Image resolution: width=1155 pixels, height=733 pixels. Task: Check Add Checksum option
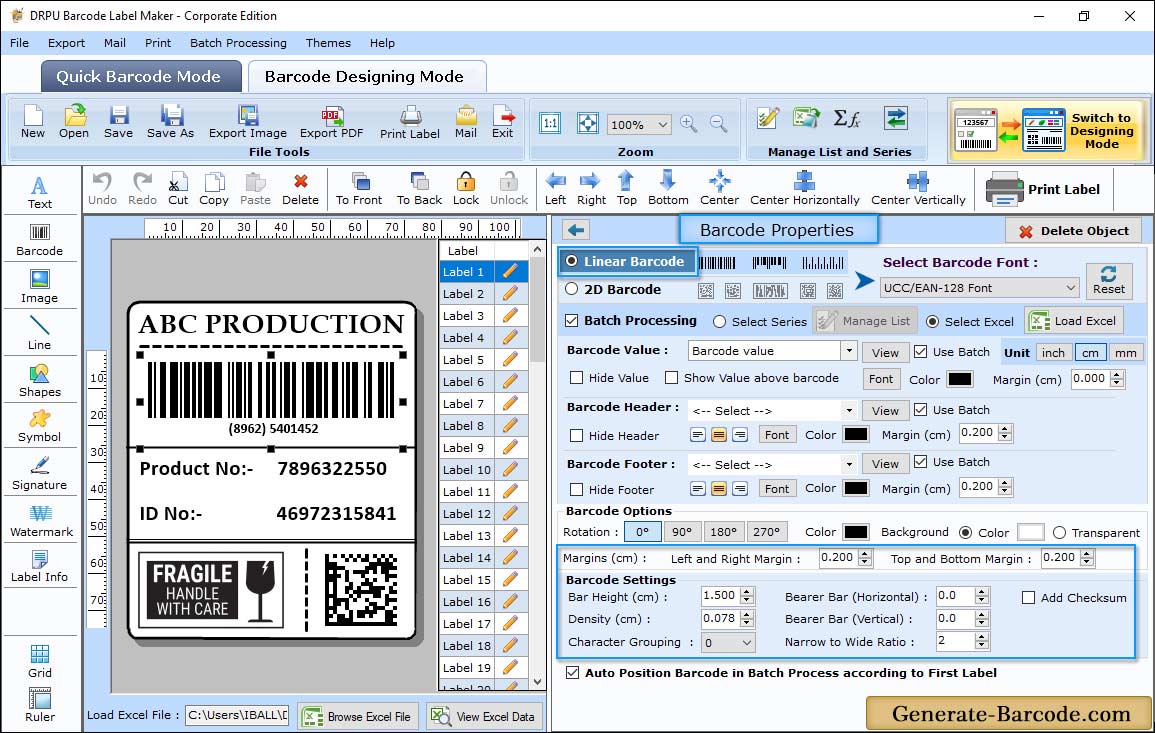pos(1028,598)
